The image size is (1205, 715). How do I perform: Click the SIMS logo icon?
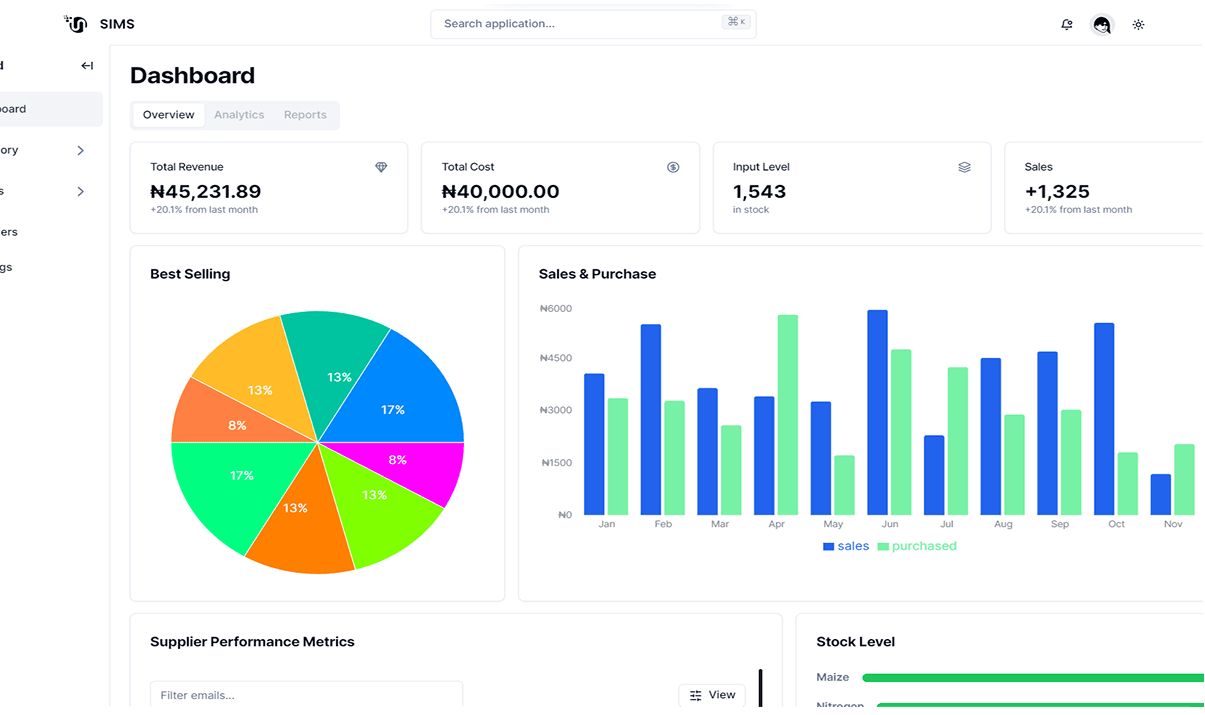pos(76,23)
